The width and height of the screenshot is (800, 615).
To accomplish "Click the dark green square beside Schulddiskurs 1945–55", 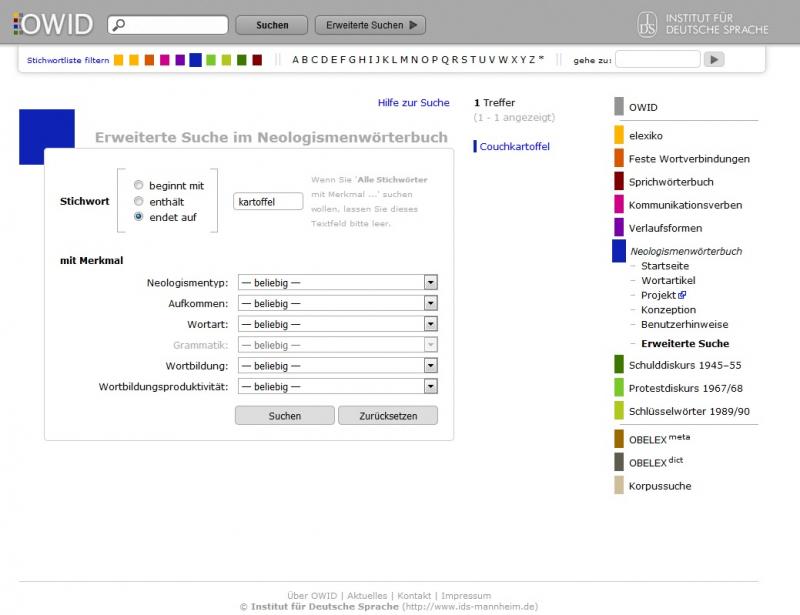I will tap(619, 364).
